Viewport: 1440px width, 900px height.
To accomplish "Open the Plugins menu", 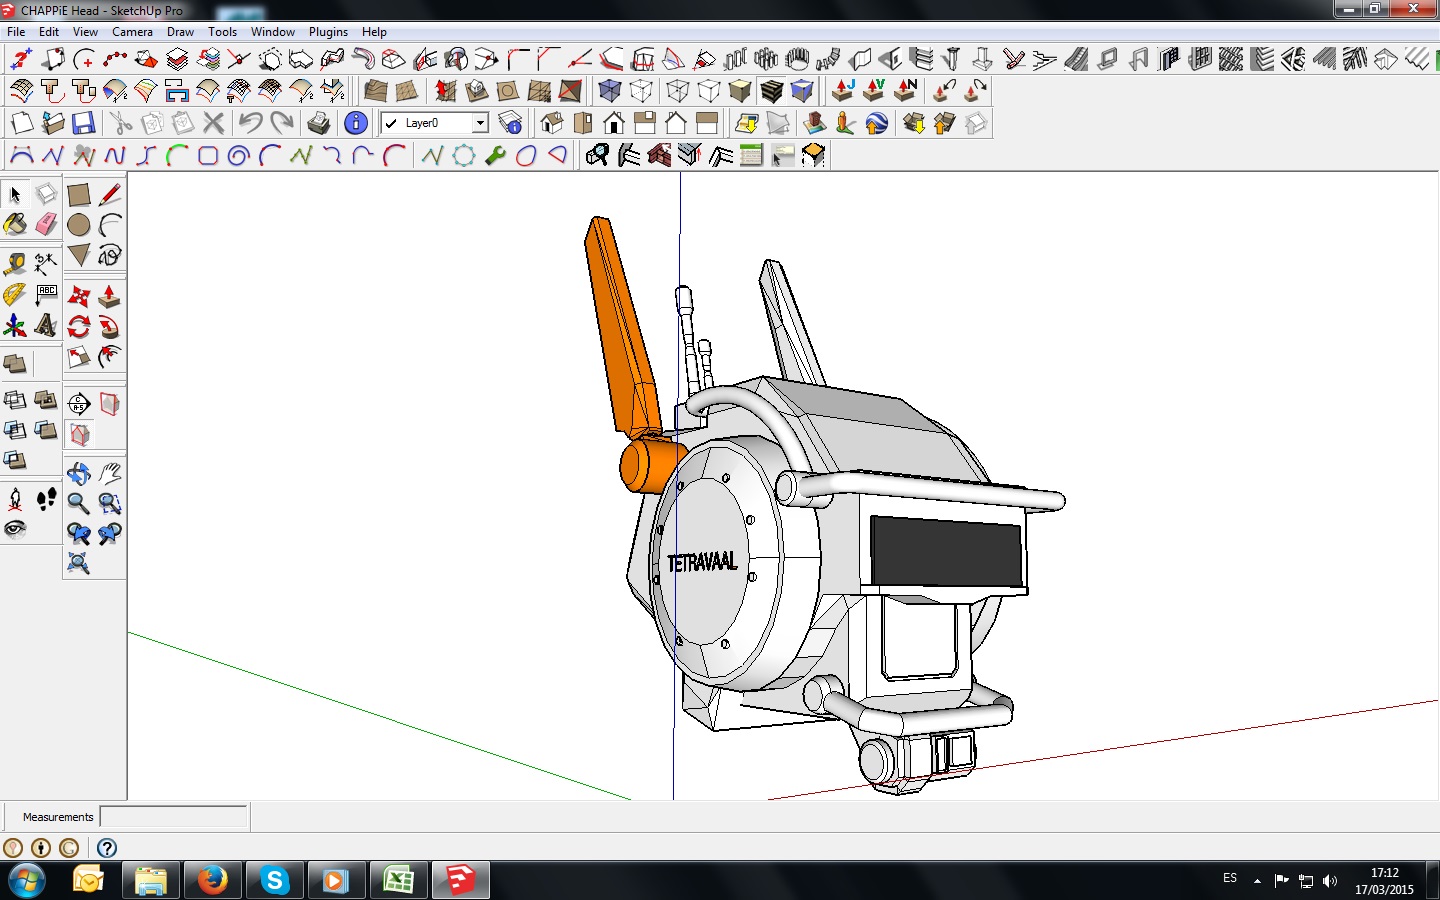I will [328, 32].
